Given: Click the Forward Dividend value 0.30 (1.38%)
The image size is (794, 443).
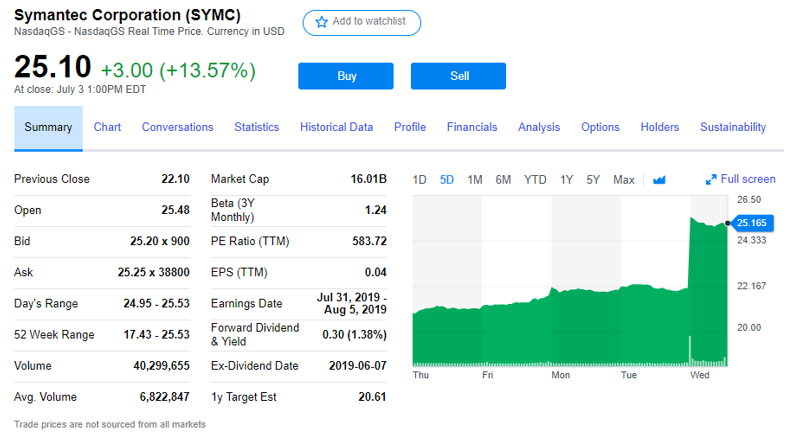Looking at the screenshot, I should (354, 335).
